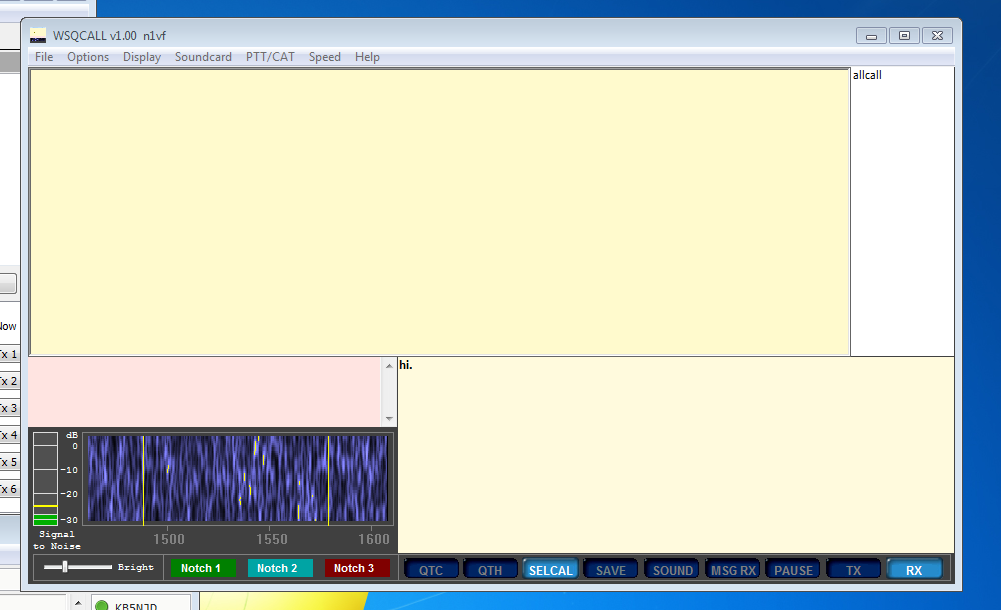Click the transmit text area containing hi.
Image resolution: width=1001 pixels, height=610 pixels.
click(x=675, y=454)
